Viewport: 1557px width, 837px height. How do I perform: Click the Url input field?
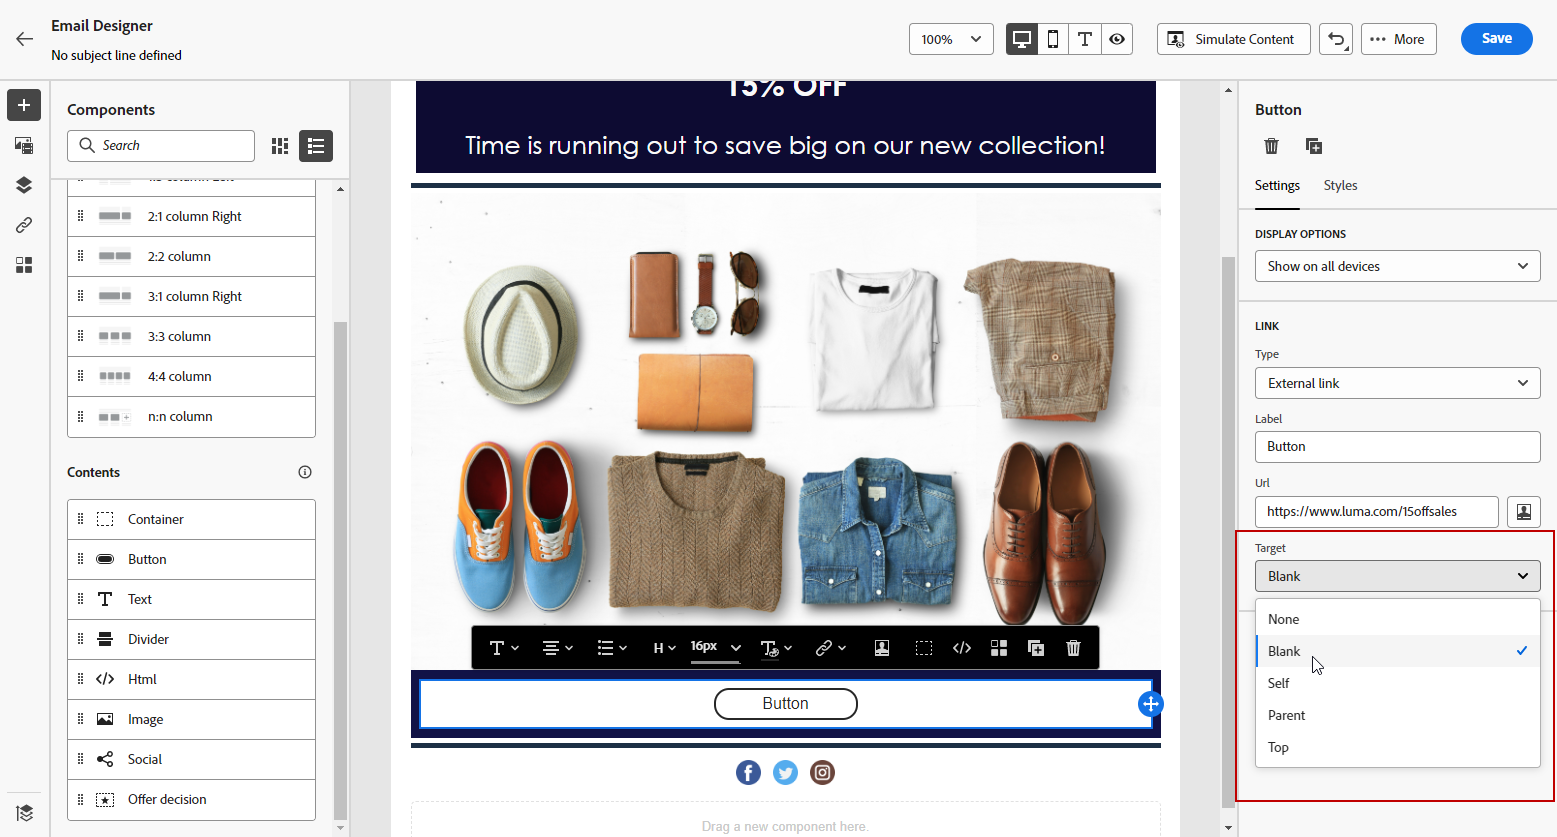pyautogui.click(x=1376, y=512)
